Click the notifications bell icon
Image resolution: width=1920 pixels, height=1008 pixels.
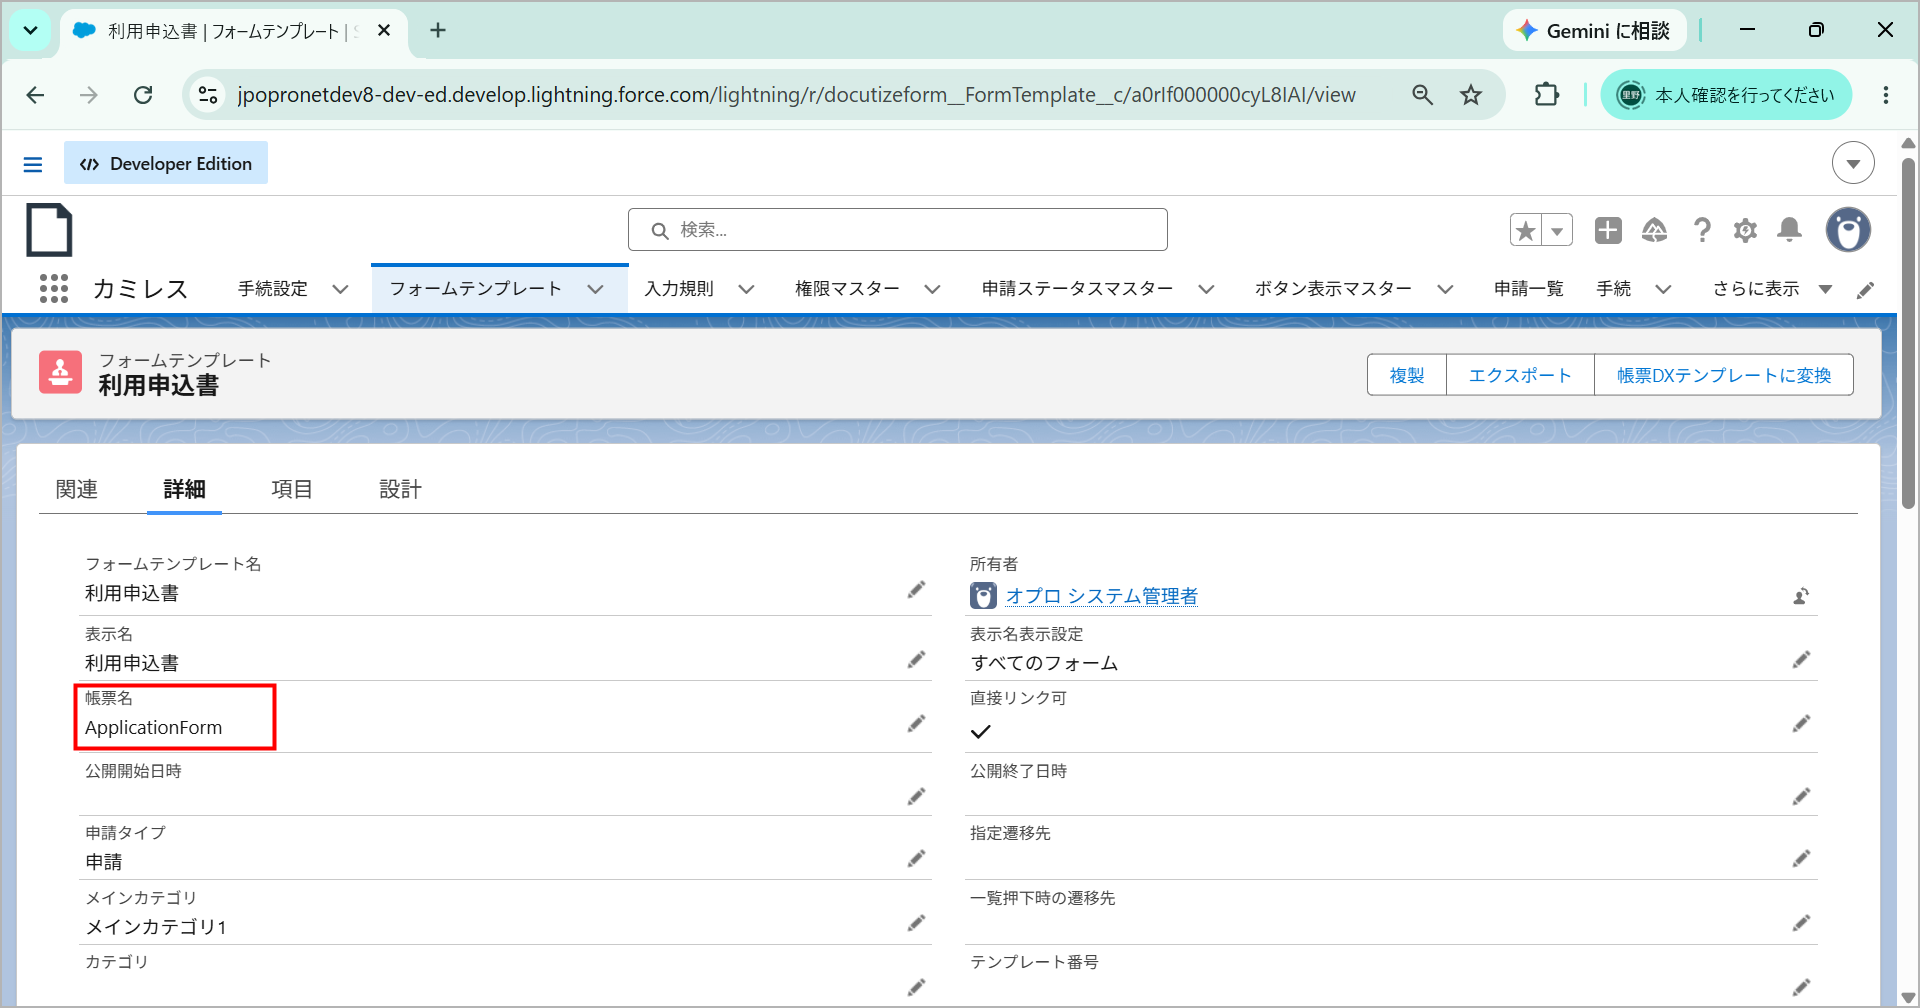[1789, 230]
